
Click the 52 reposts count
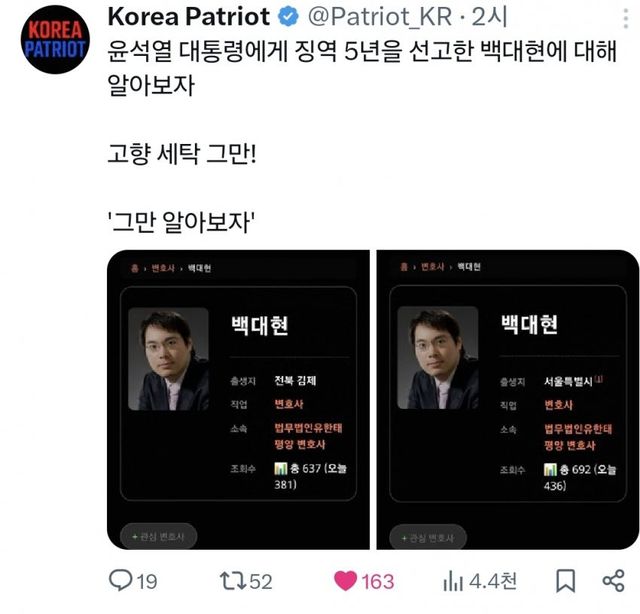(261, 582)
